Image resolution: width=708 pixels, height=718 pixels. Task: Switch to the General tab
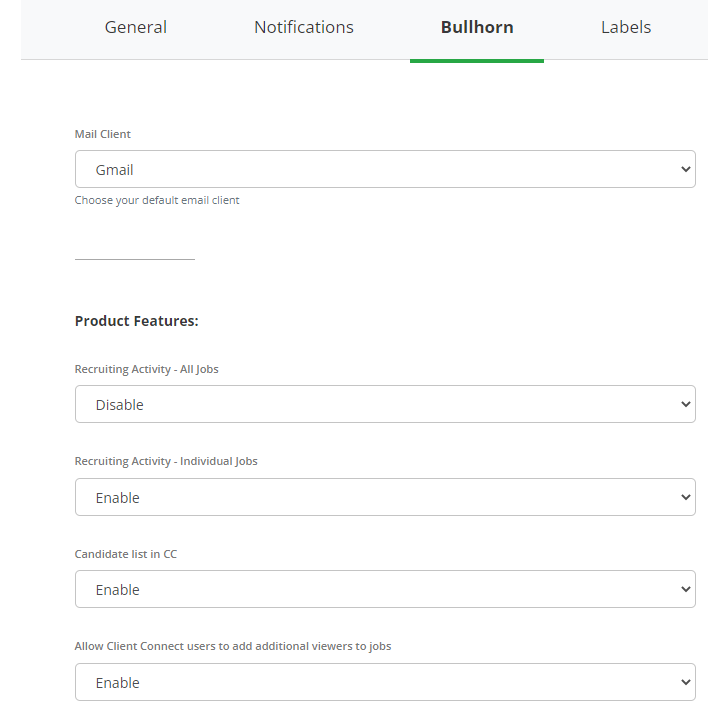(x=136, y=27)
